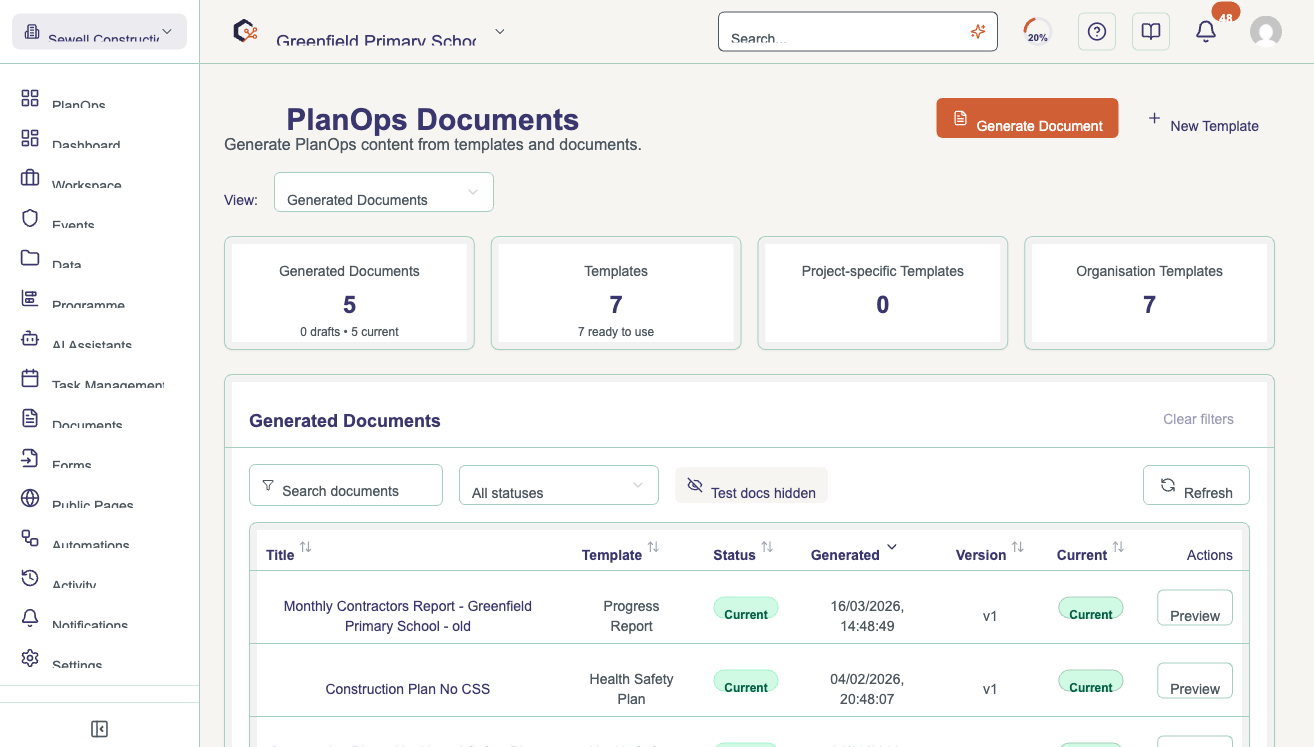Image resolution: width=1314 pixels, height=747 pixels.
Task: Open Automations icon in sidebar
Action: 30,538
